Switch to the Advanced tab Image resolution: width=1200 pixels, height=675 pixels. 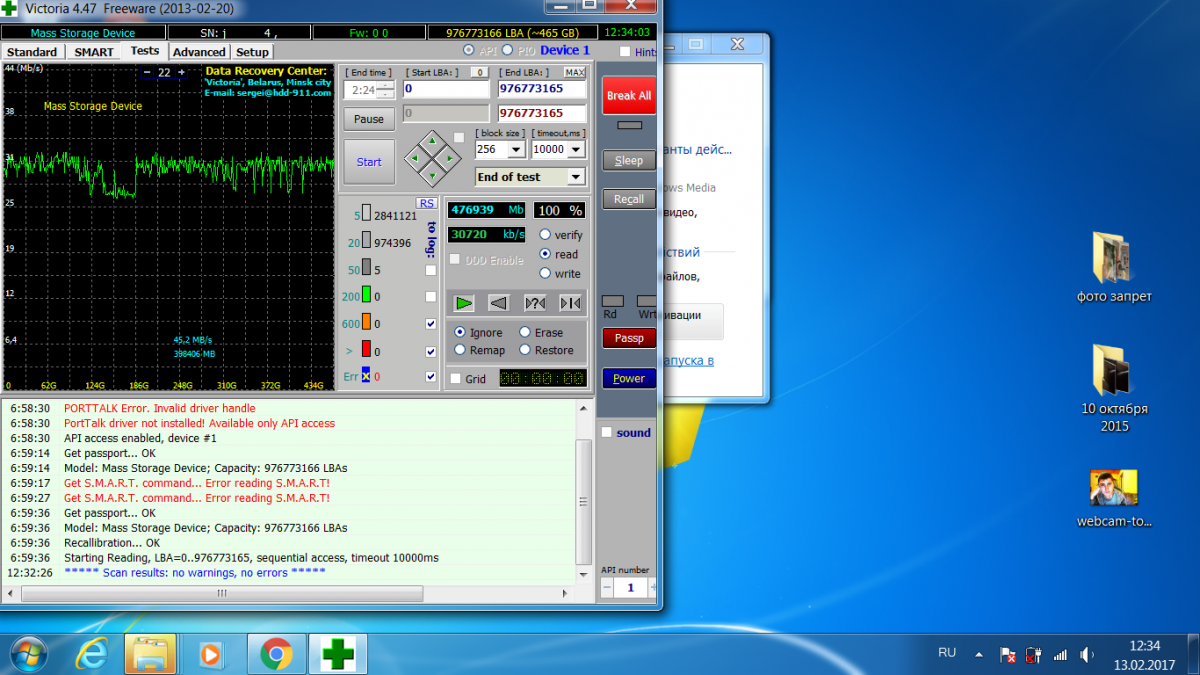tap(199, 52)
